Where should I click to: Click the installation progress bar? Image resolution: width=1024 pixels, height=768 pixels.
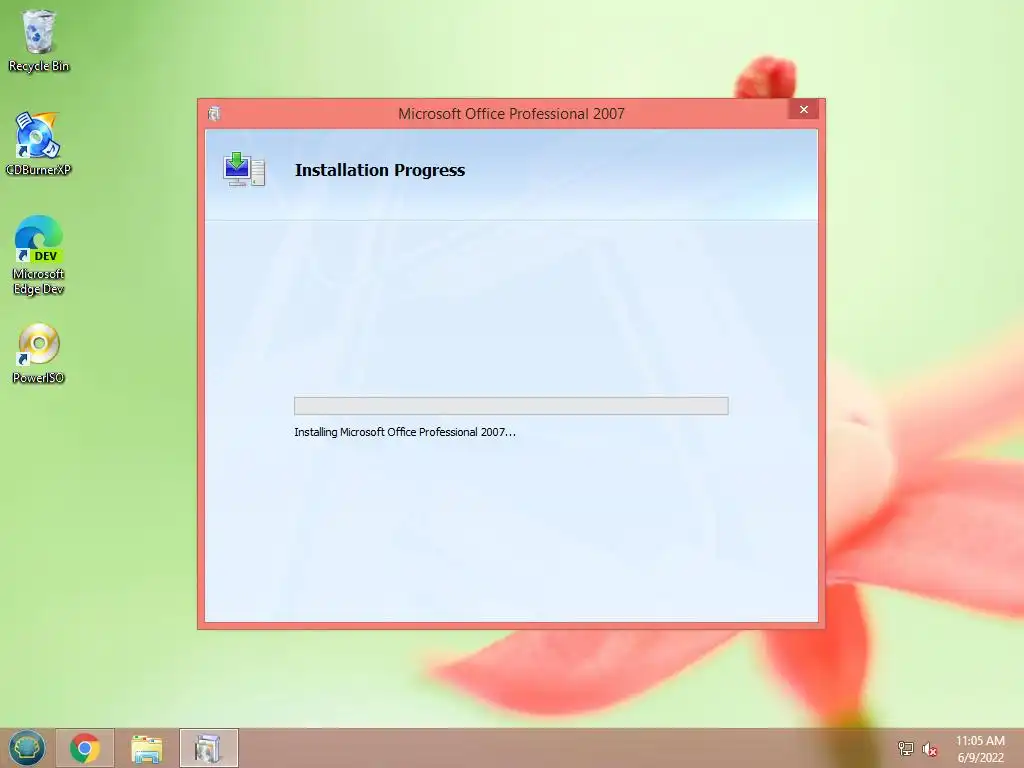(511, 406)
